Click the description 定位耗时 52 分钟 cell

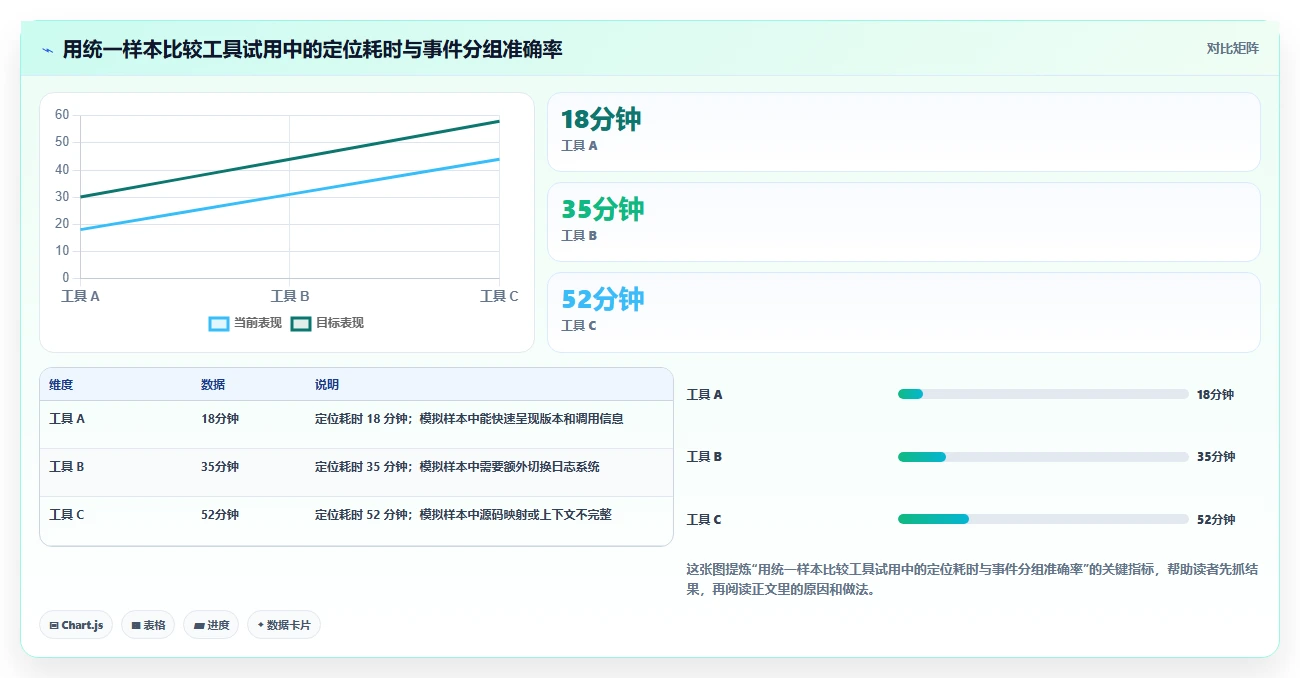pos(463,515)
